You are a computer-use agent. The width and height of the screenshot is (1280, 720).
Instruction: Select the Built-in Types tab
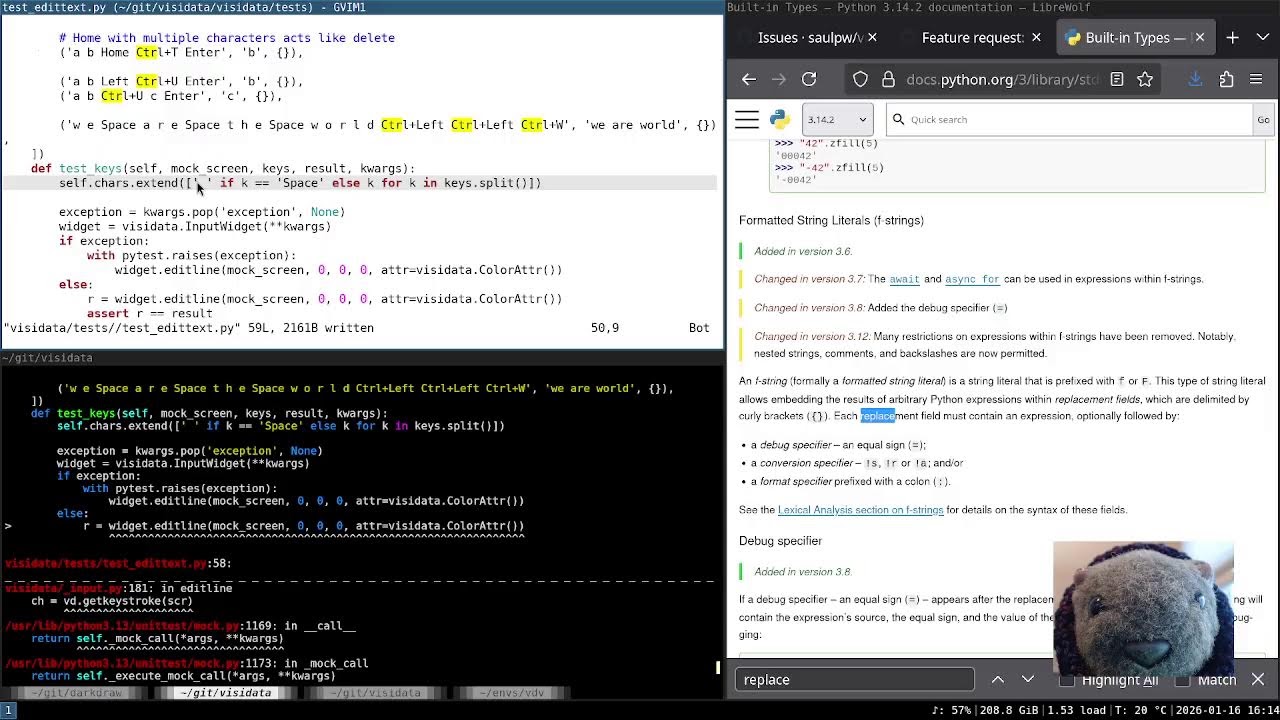coord(1135,38)
